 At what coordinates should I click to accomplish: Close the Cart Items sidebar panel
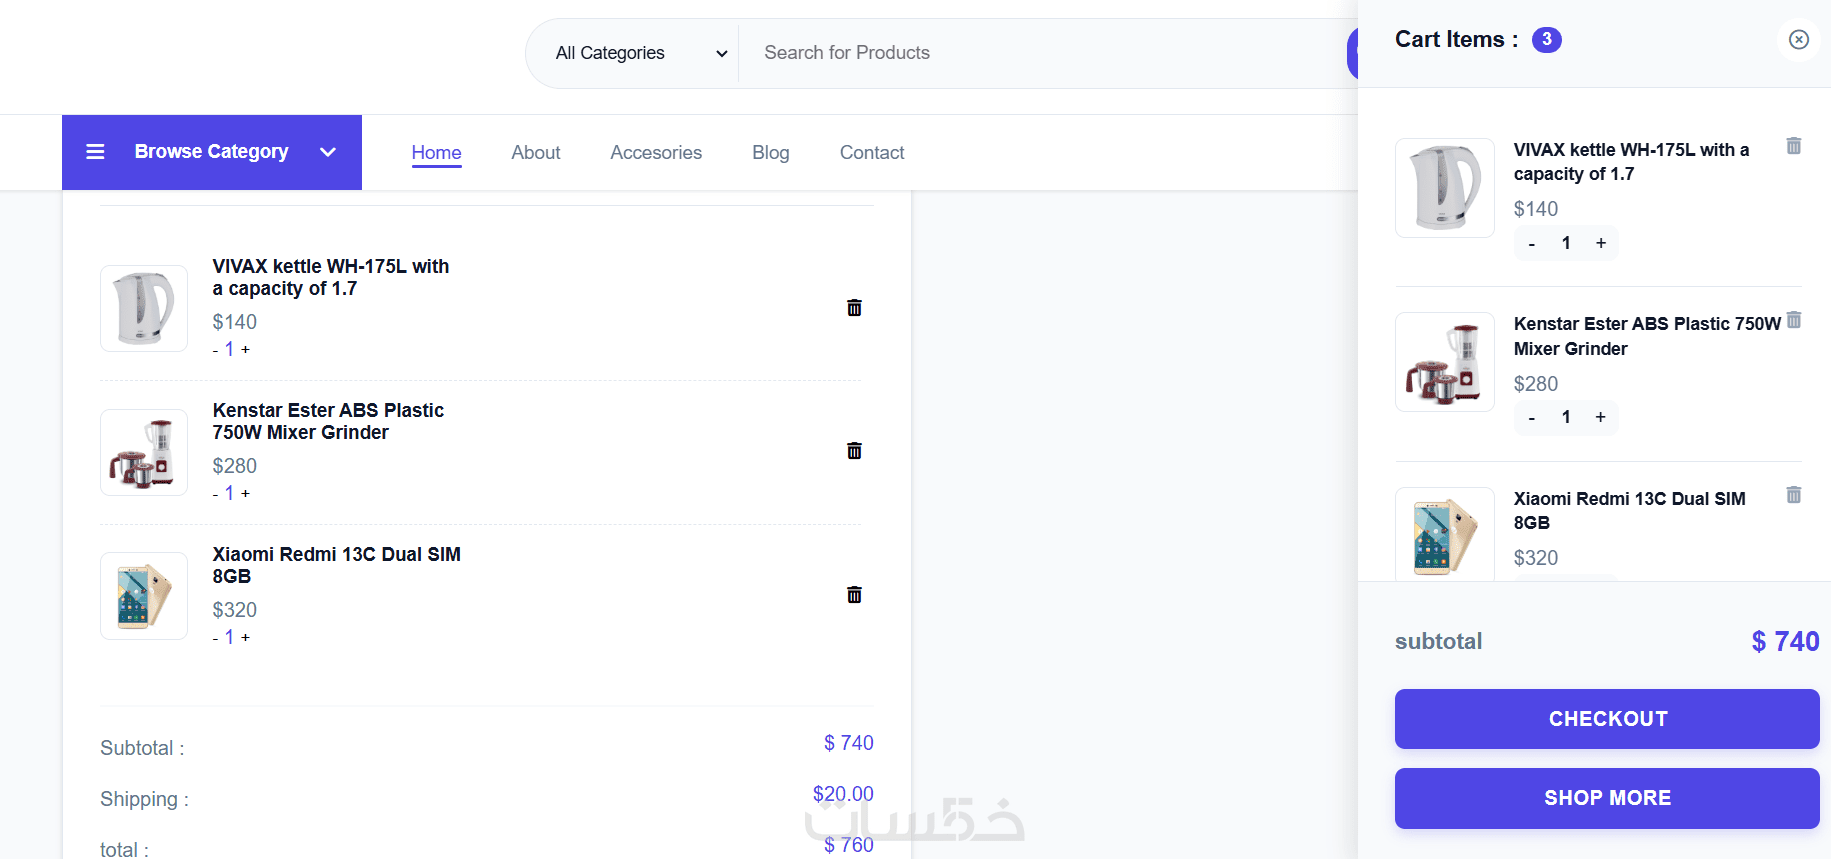click(1799, 40)
